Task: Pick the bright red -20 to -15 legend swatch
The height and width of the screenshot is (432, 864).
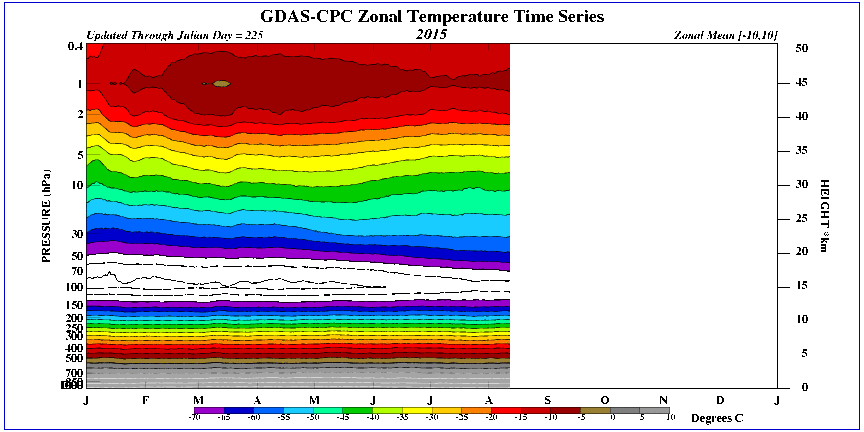Action: [x=506, y=410]
